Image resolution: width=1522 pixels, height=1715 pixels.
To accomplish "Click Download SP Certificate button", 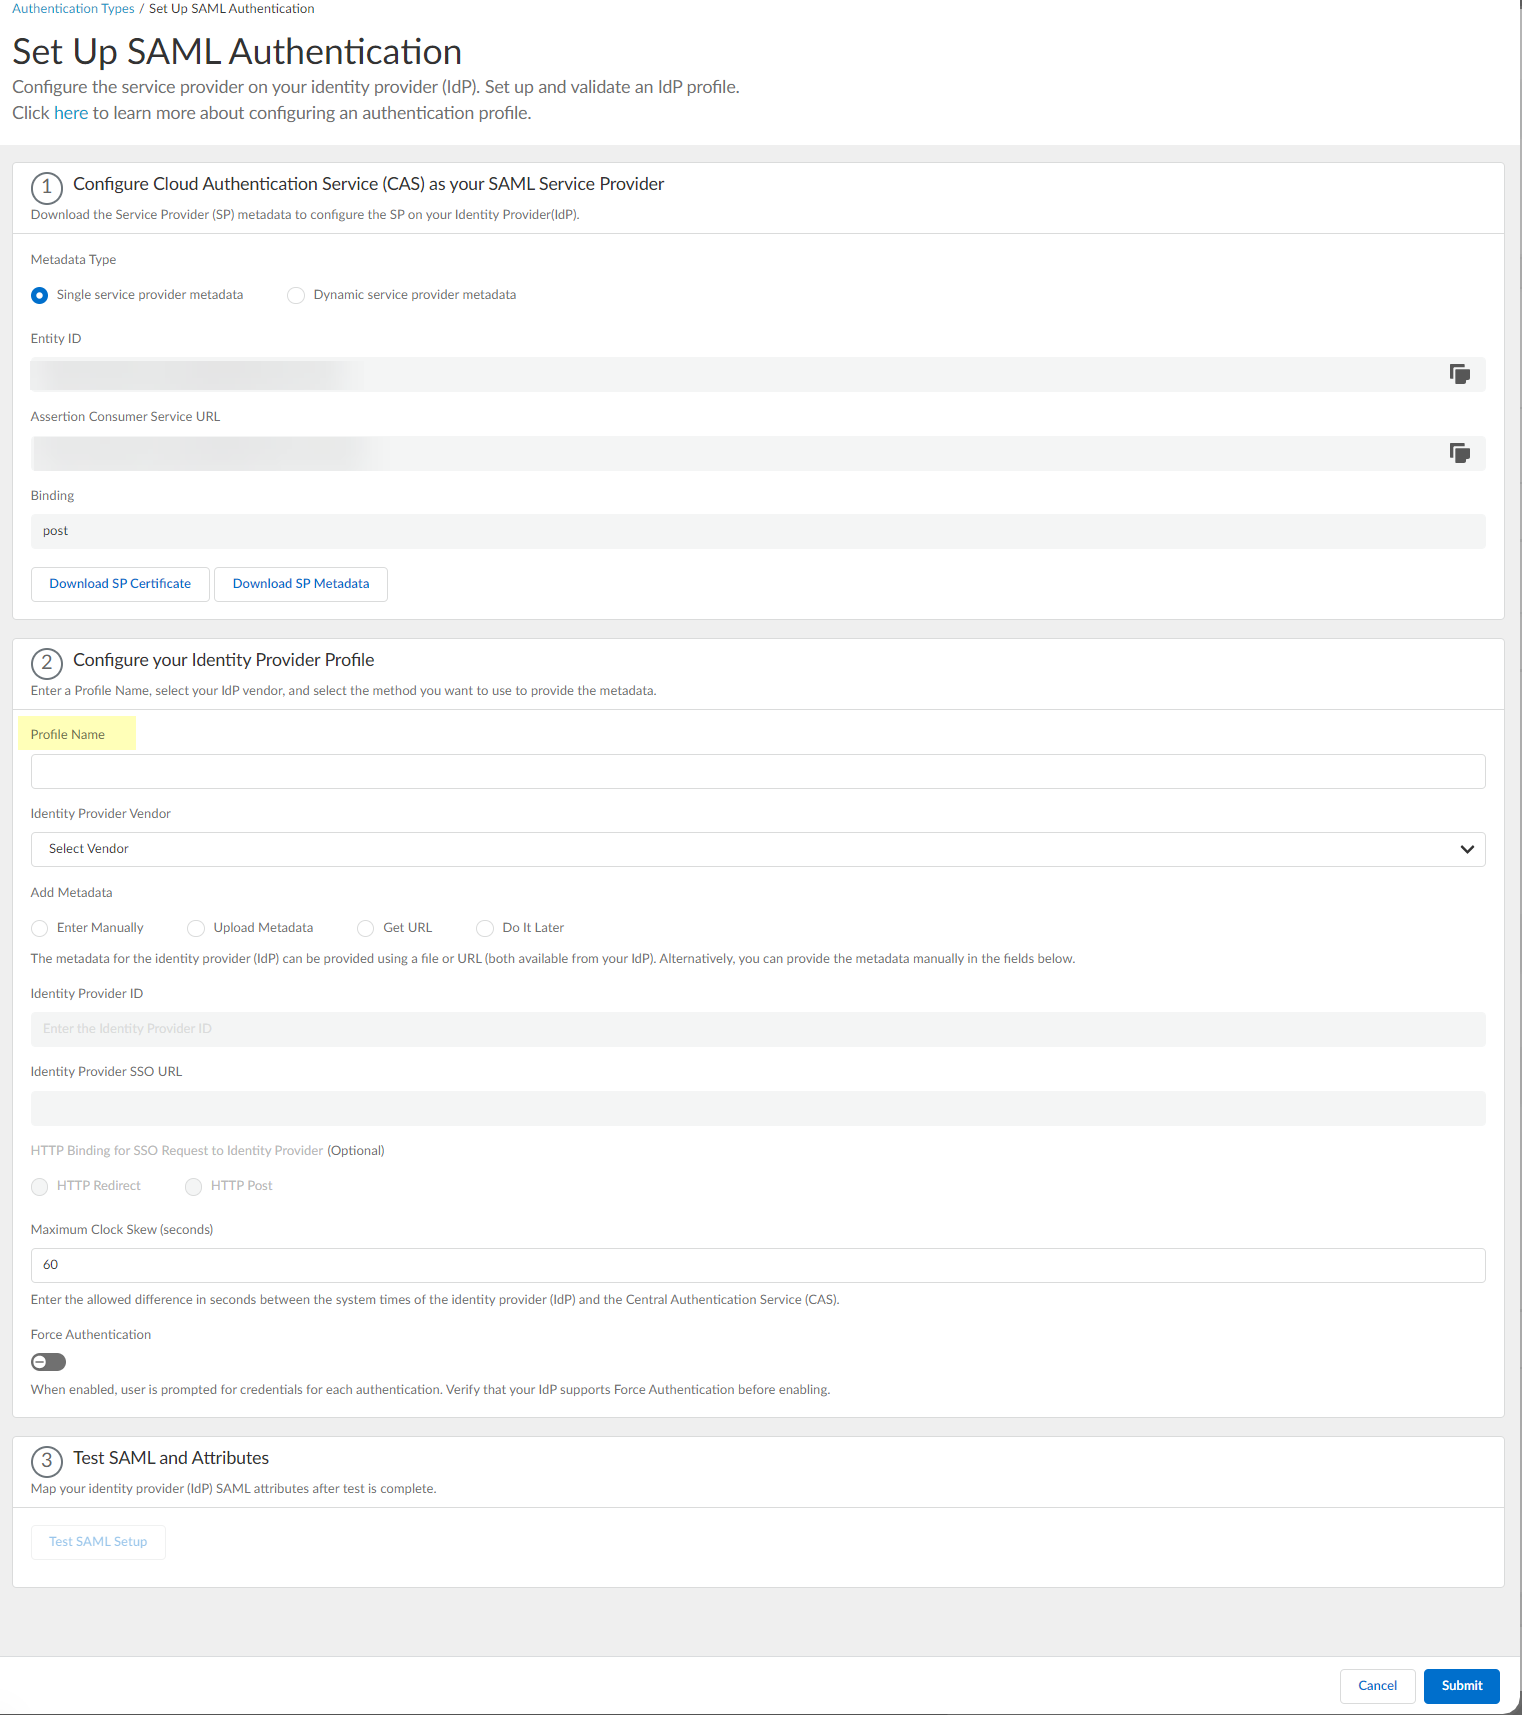I will pos(120,584).
